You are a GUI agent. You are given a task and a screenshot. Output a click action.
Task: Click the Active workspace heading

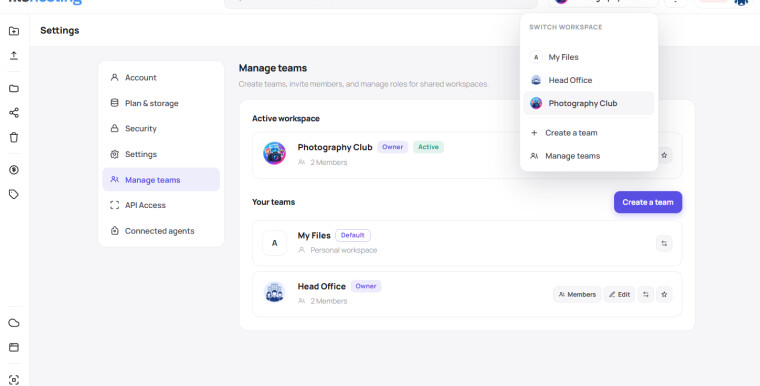(285, 118)
